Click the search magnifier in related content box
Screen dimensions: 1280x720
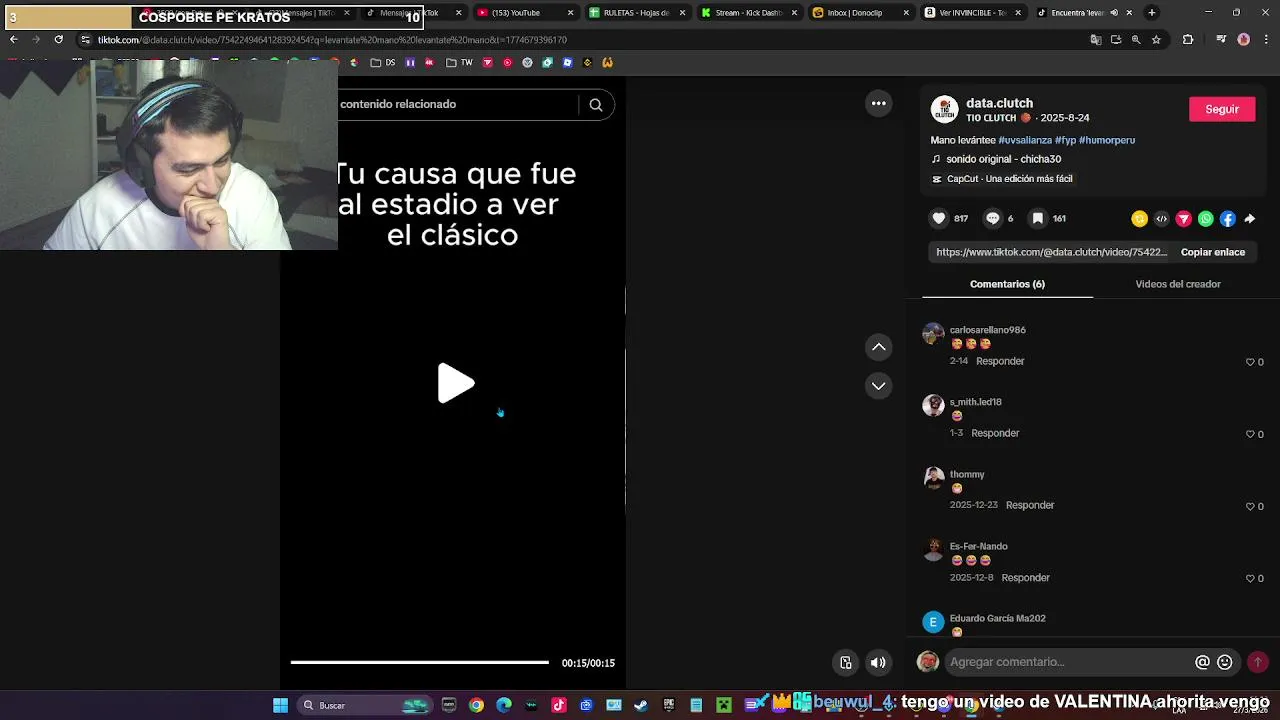click(x=596, y=105)
